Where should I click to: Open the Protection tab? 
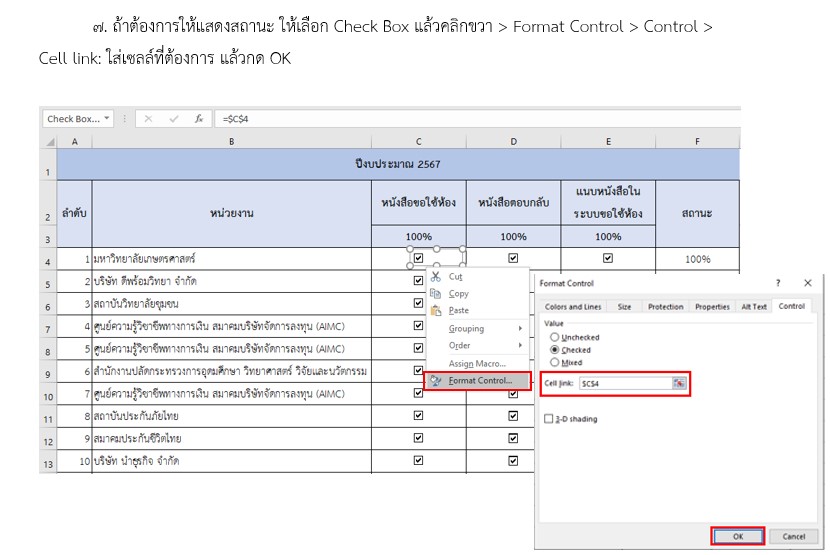[x=665, y=307]
